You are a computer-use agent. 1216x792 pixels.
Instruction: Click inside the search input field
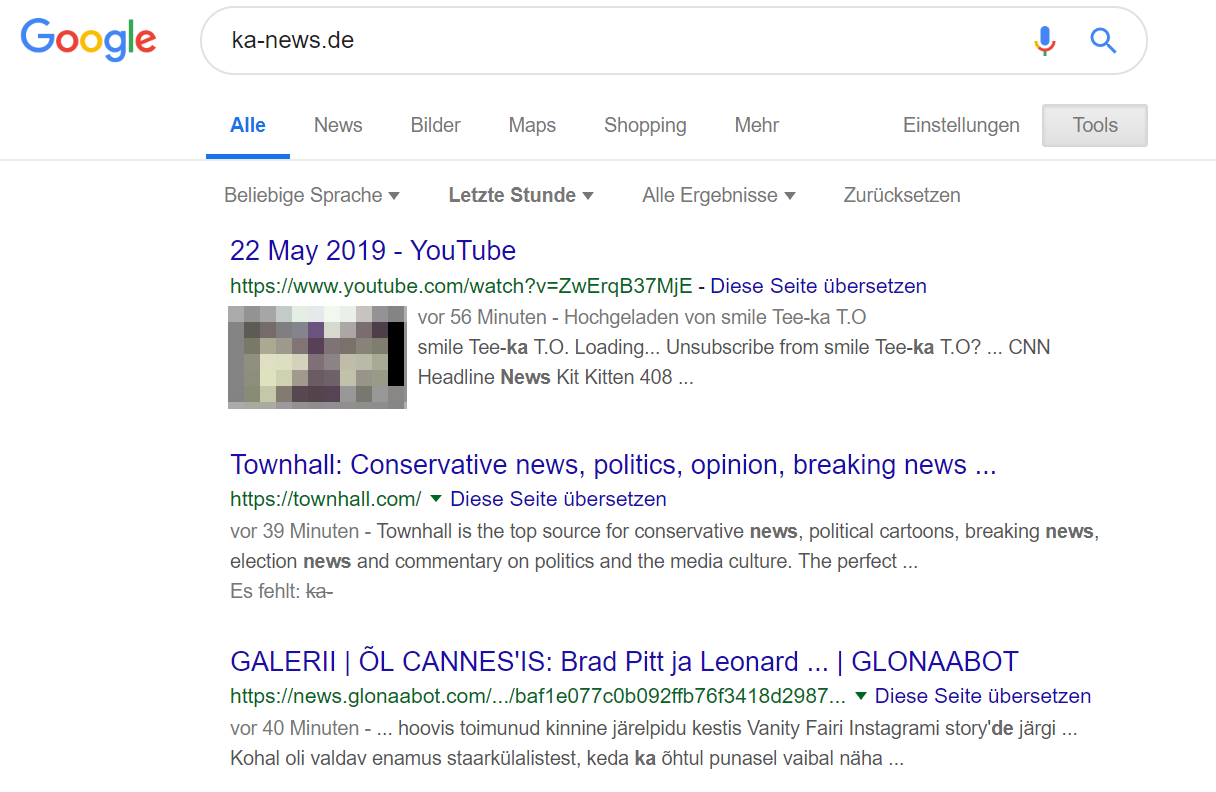point(600,40)
